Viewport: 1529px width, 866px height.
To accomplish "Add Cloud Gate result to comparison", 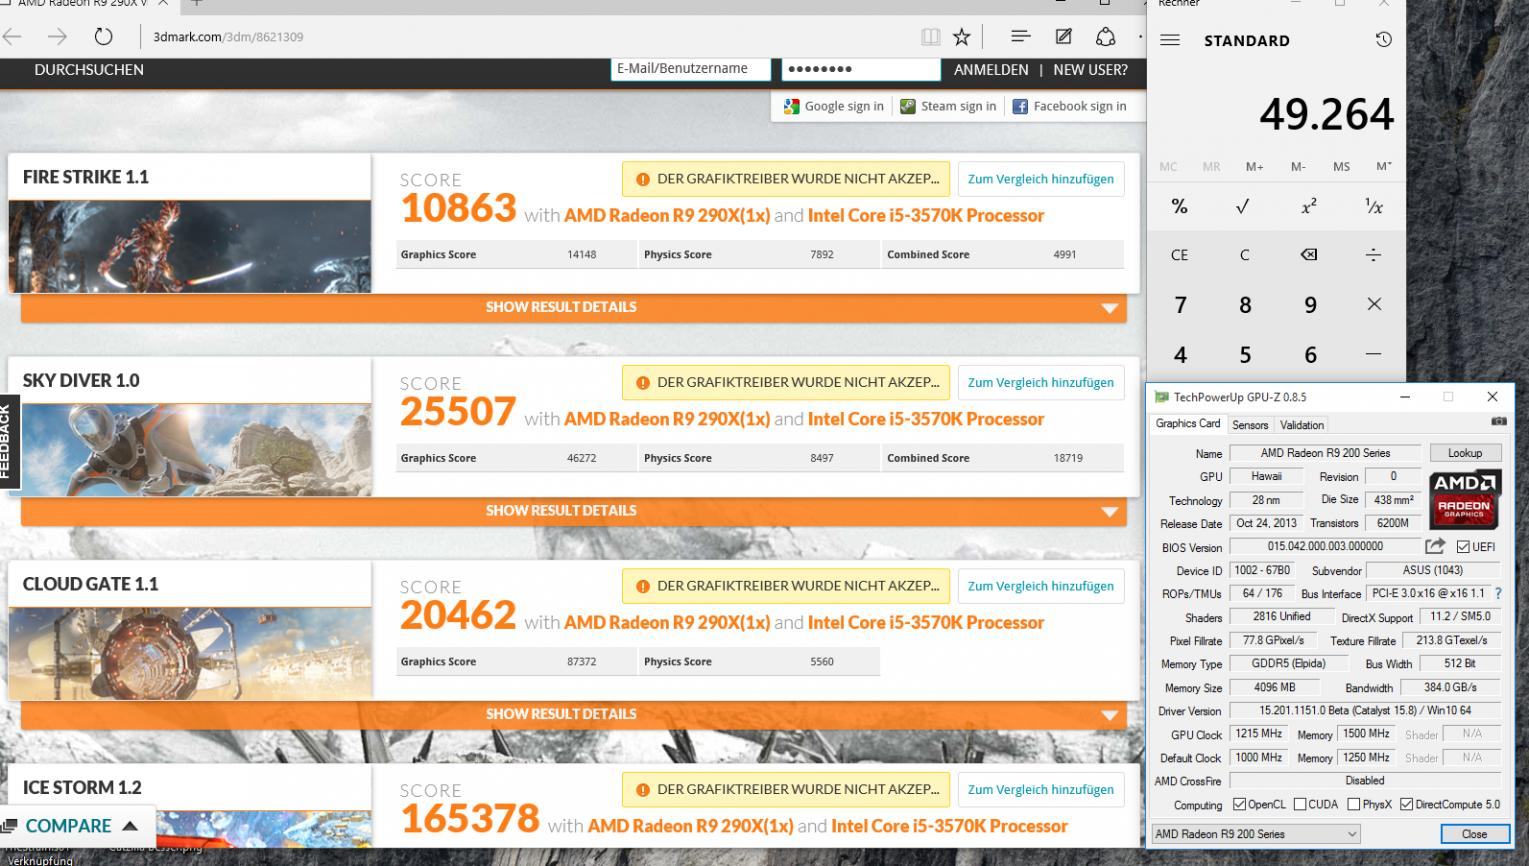I will (1040, 586).
